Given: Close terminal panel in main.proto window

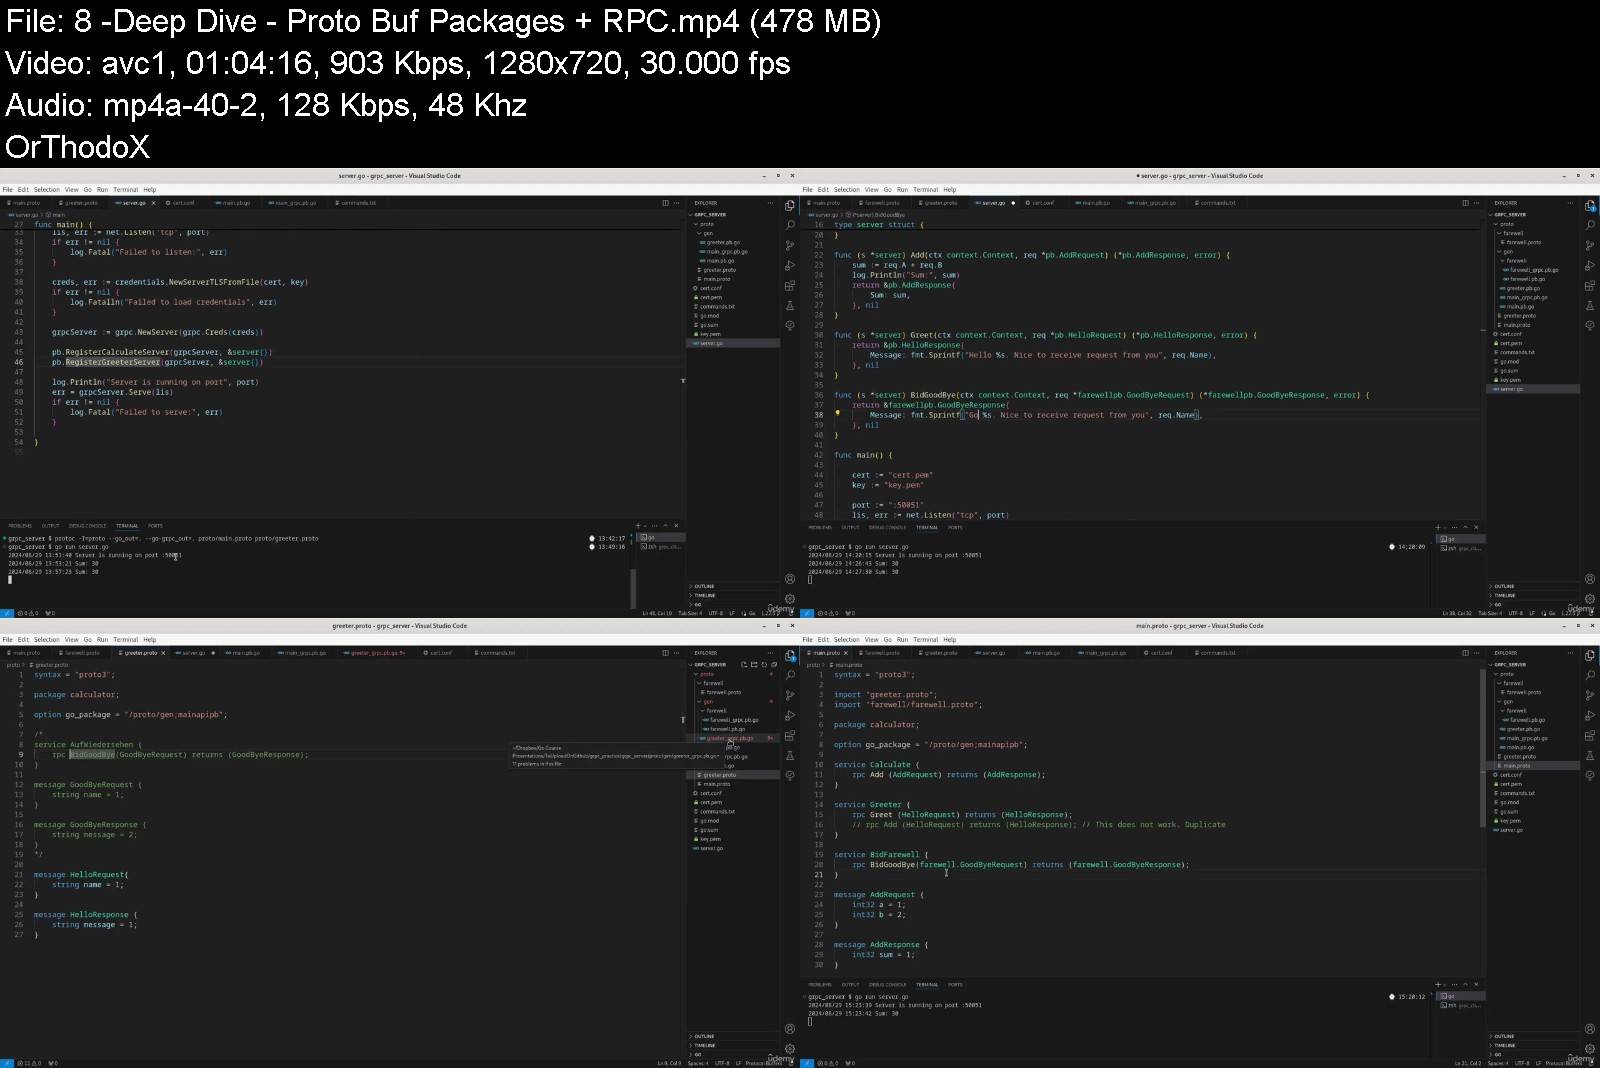Looking at the screenshot, I should tap(1476, 984).
